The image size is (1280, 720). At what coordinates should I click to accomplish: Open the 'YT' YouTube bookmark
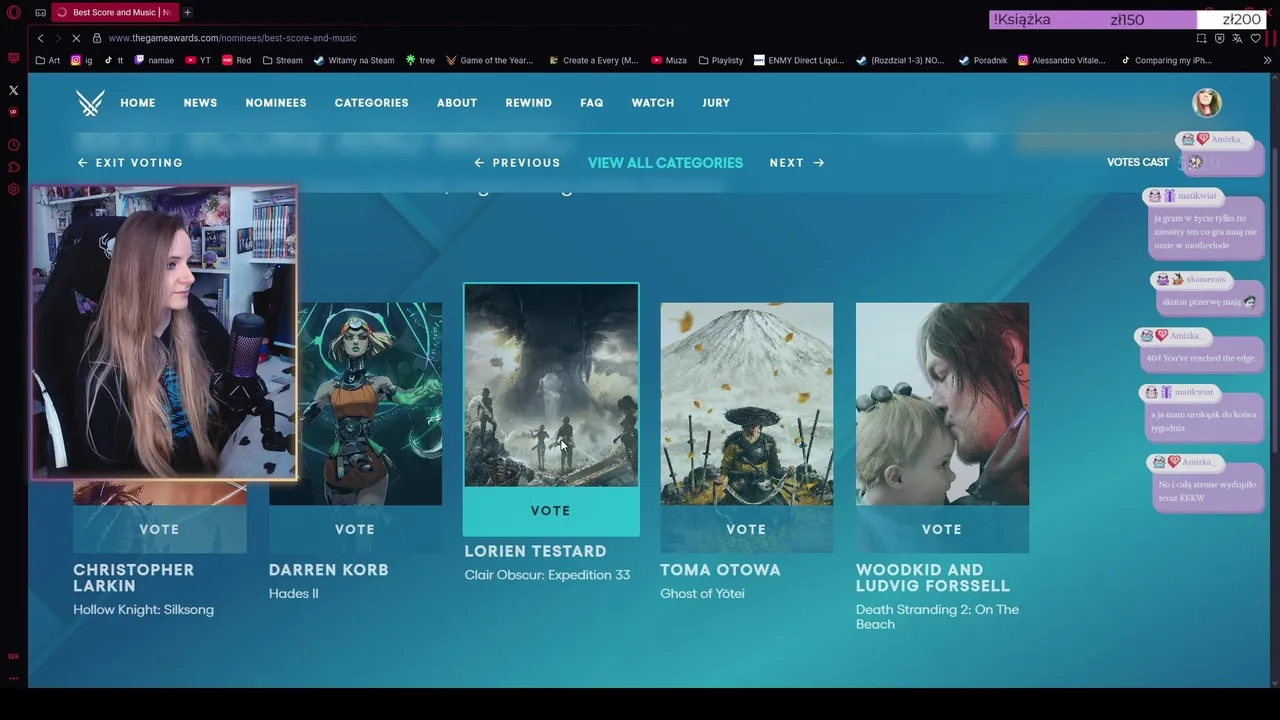pyautogui.click(x=198, y=60)
